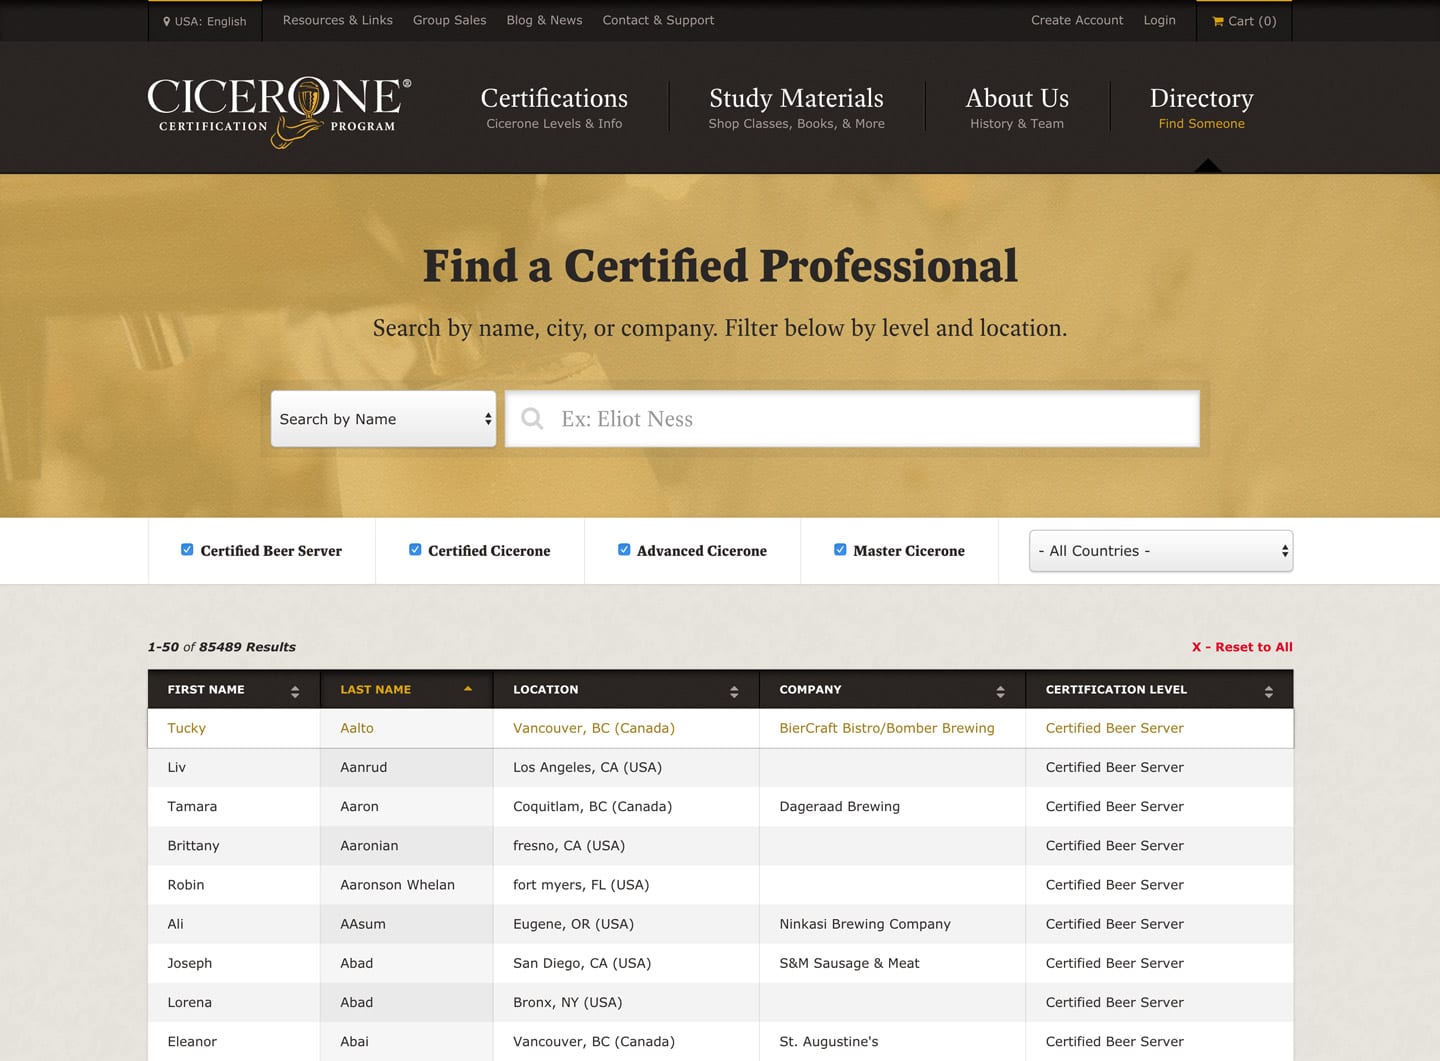Image resolution: width=1440 pixels, height=1061 pixels.
Task: Click first name Lorena
Action: 189,1002
